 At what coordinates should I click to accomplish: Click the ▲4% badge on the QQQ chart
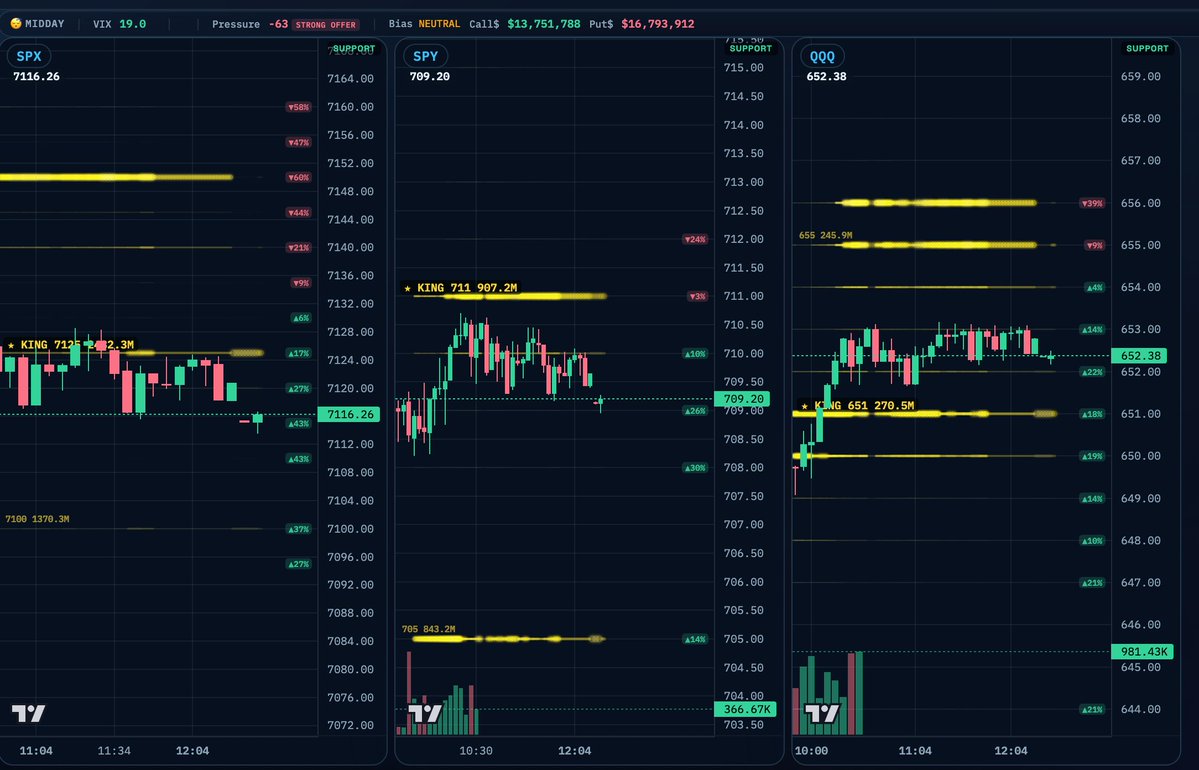coord(1094,288)
